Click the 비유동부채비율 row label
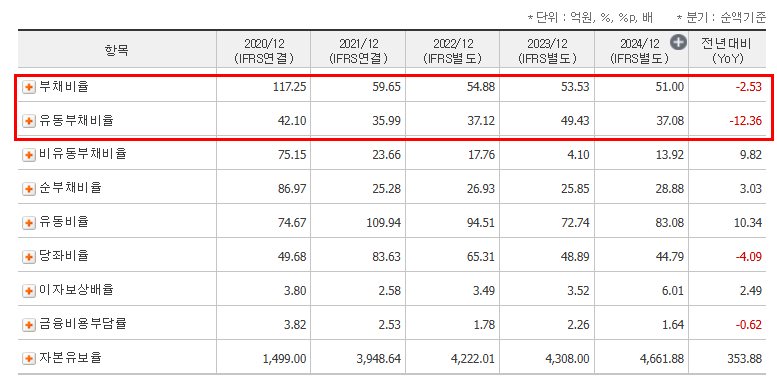The width and height of the screenshot is (777, 387). pos(82,154)
